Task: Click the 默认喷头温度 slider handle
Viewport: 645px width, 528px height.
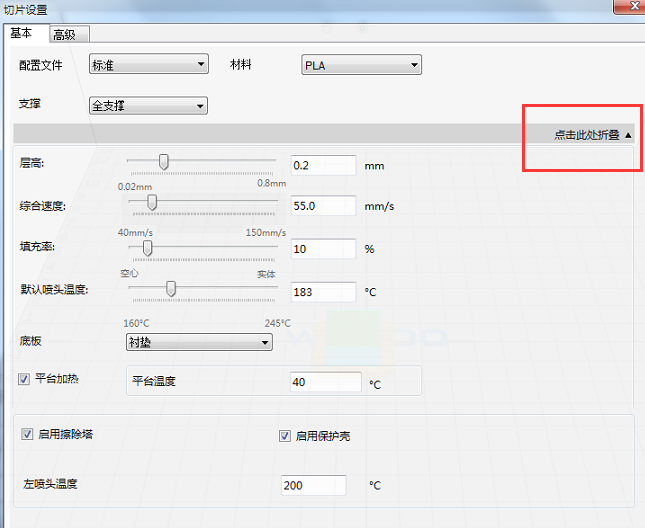Action: (x=171, y=289)
